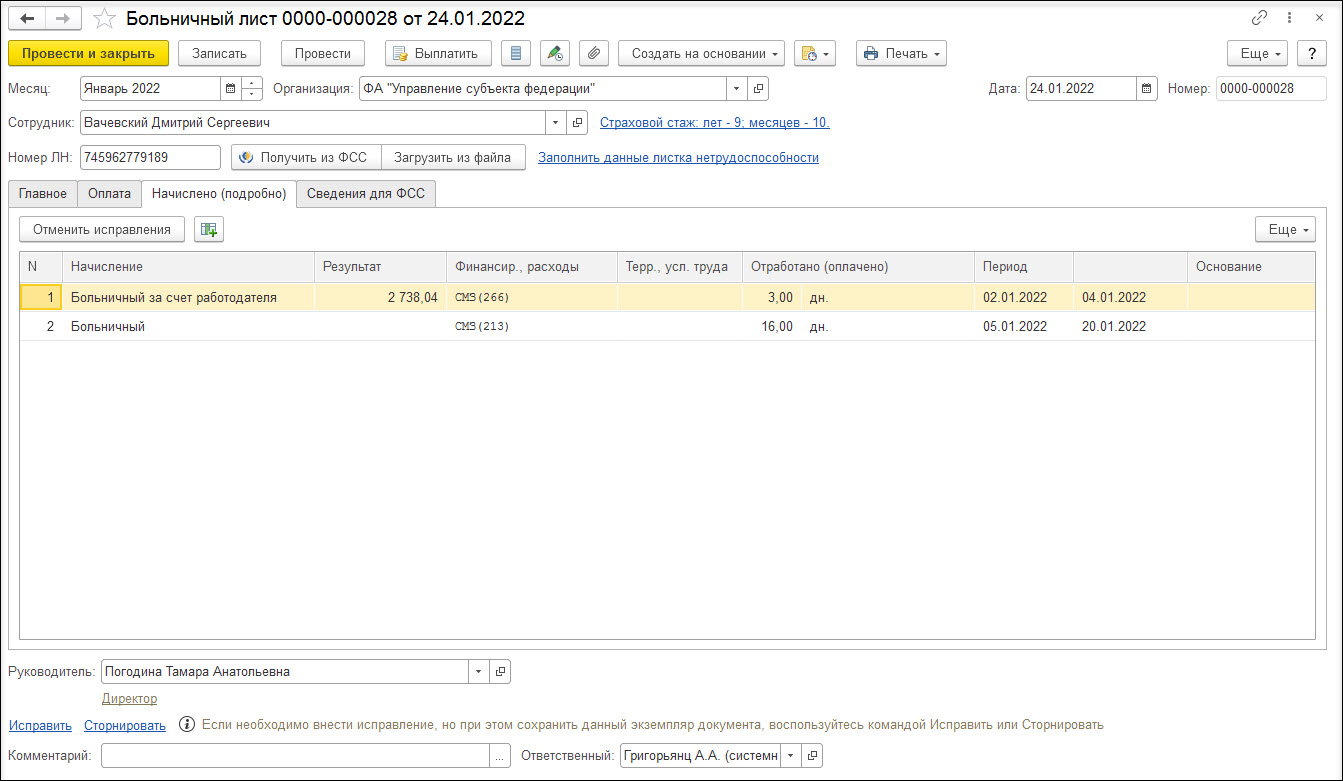Click Директор position link

[129, 699]
